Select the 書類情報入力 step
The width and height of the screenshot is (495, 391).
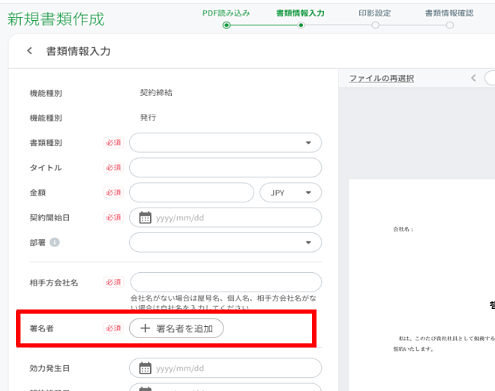[300, 18]
